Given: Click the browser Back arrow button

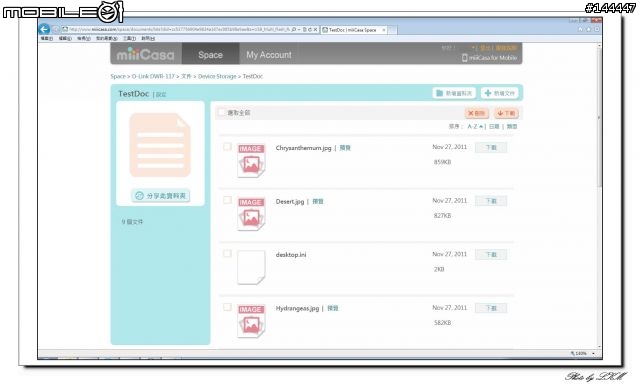Looking at the screenshot, I should point(44,29).
